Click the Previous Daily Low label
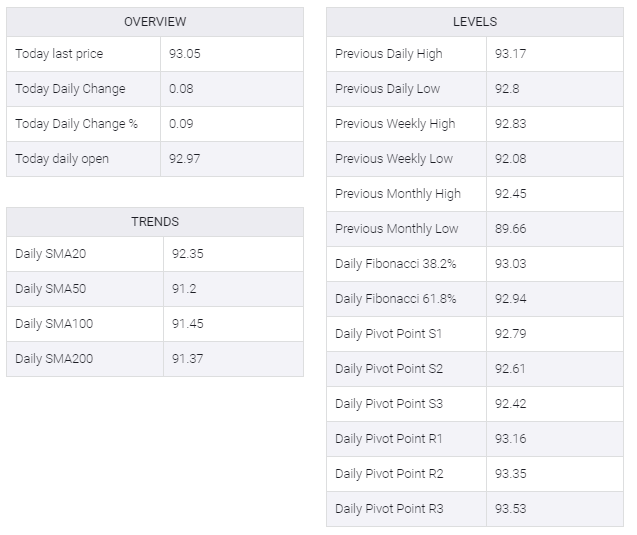Image resolution: width=637 pixels, height=535 pixels. [x=388, y=89]
